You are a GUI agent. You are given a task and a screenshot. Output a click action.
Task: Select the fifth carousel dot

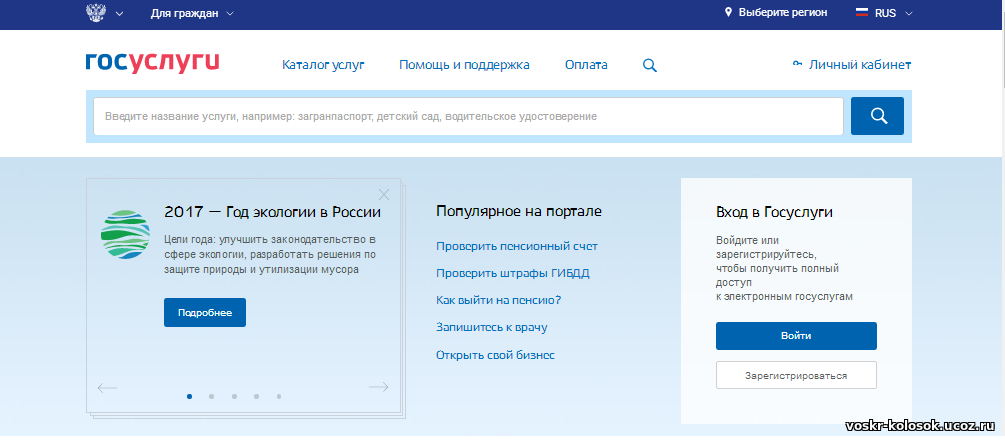click(x=279, y=396)
